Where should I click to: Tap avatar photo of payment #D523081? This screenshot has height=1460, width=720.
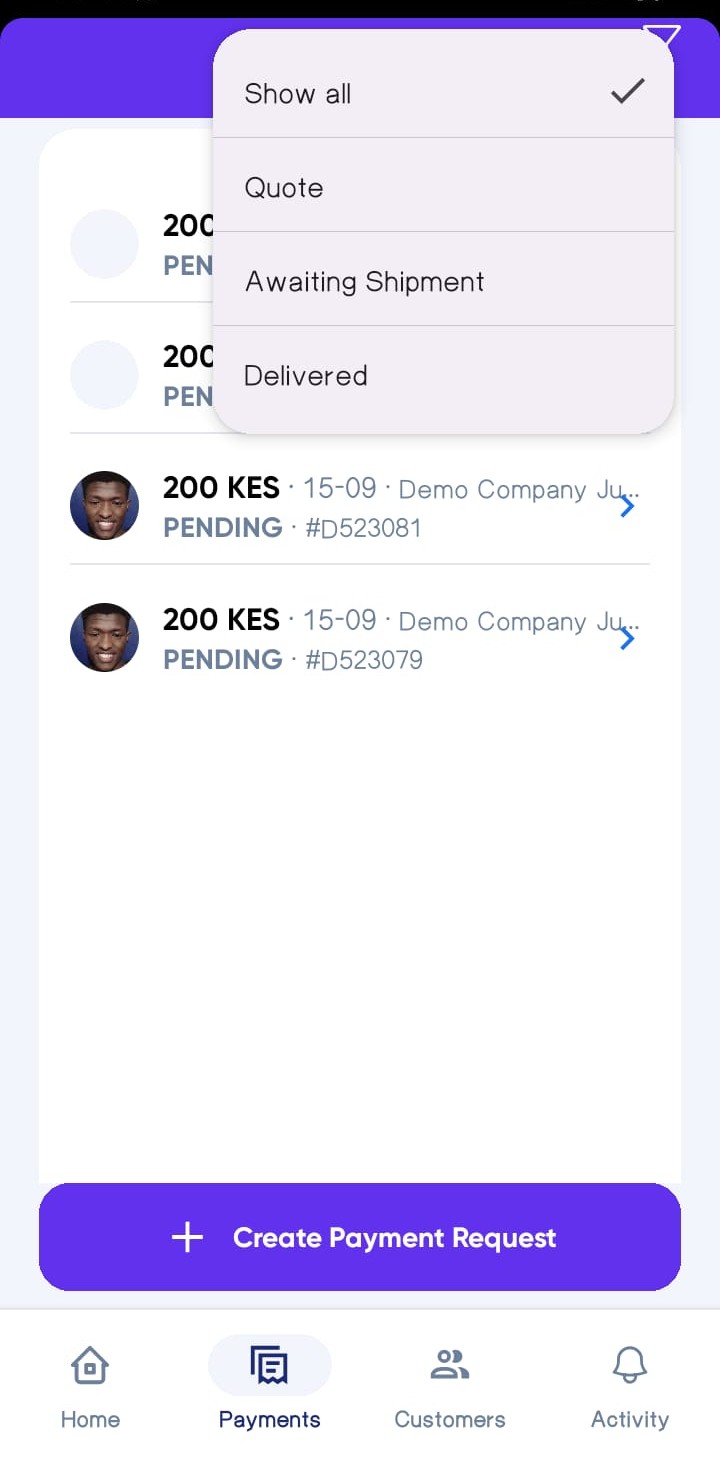[x=104, y=506]
